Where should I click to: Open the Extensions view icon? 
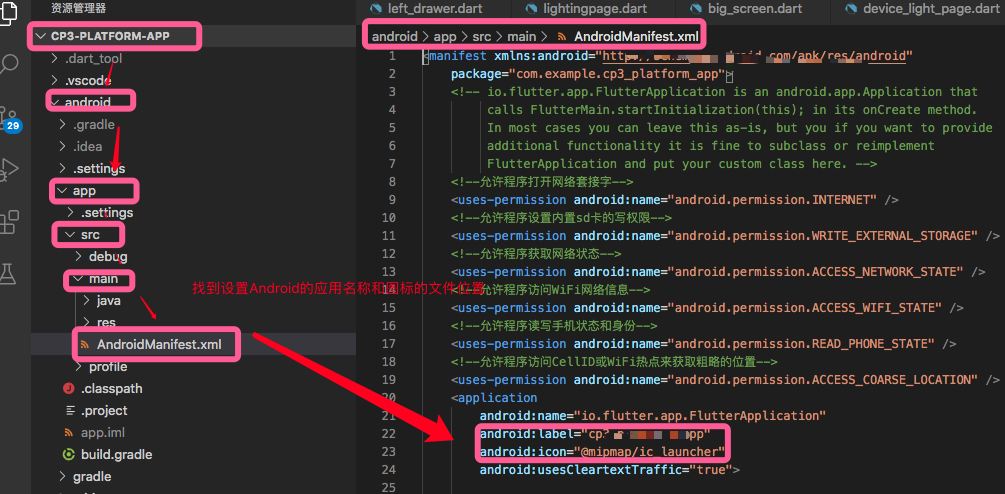tap(10, 222)
